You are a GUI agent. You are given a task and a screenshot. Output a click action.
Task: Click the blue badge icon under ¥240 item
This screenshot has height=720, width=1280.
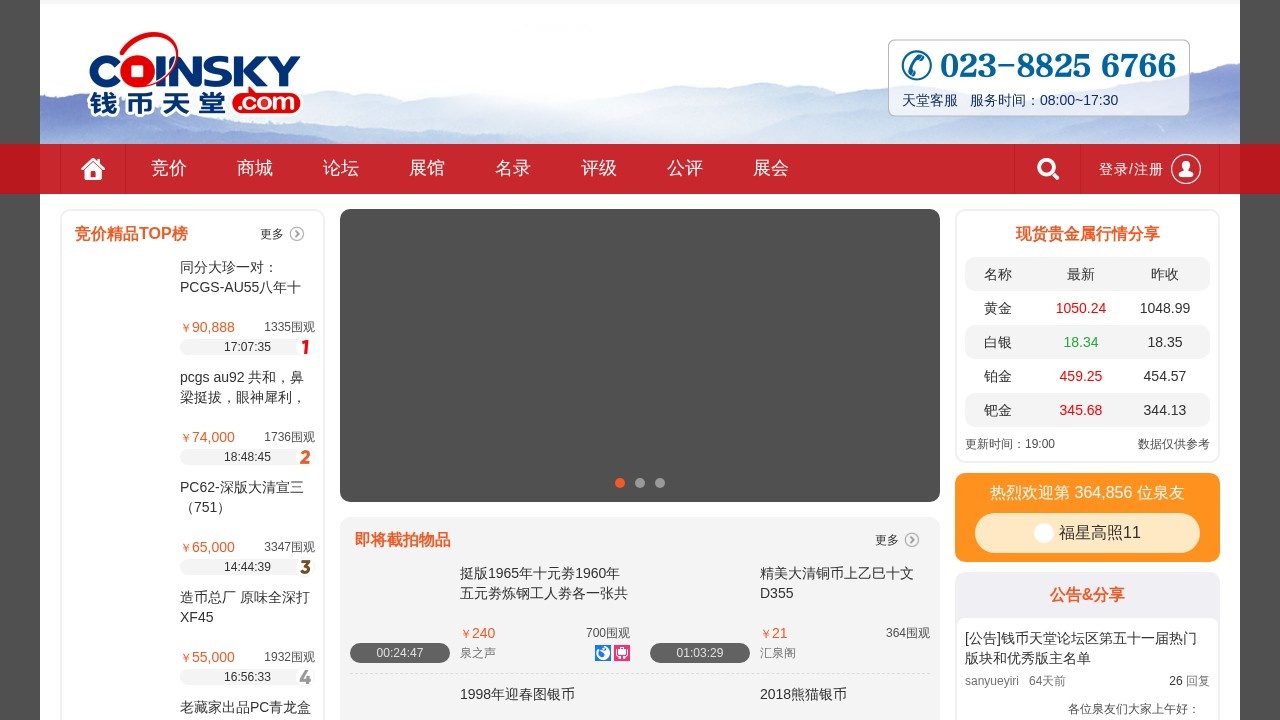[603, 653]
